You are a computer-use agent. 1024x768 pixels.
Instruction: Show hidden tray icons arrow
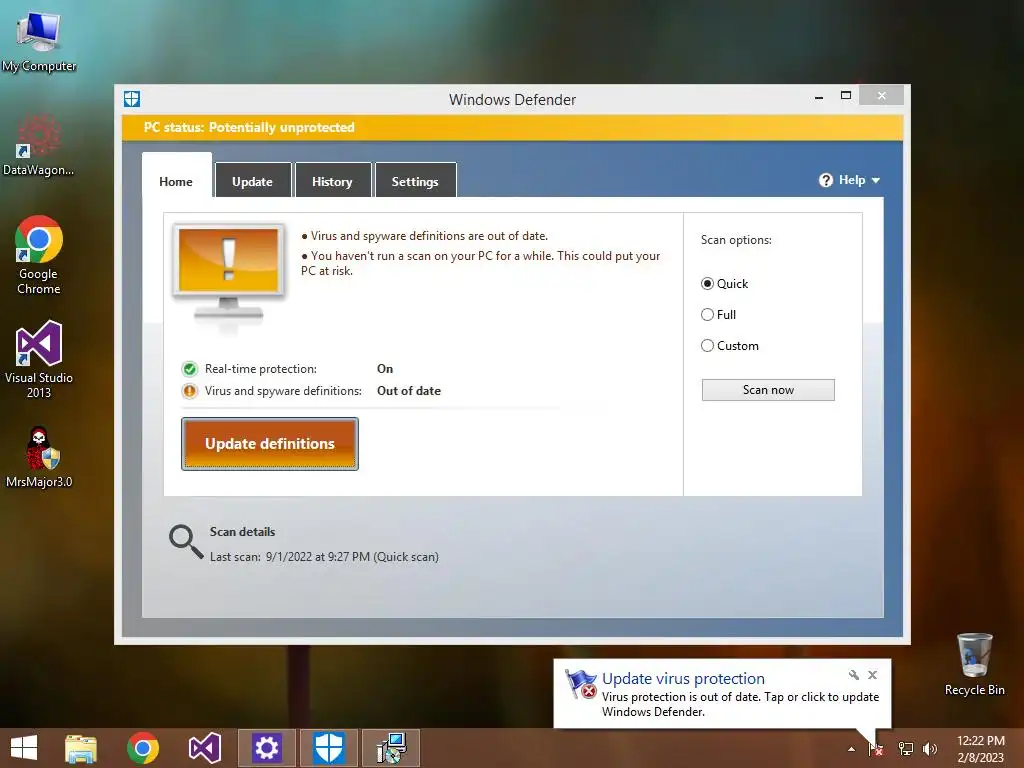point(851,749)
